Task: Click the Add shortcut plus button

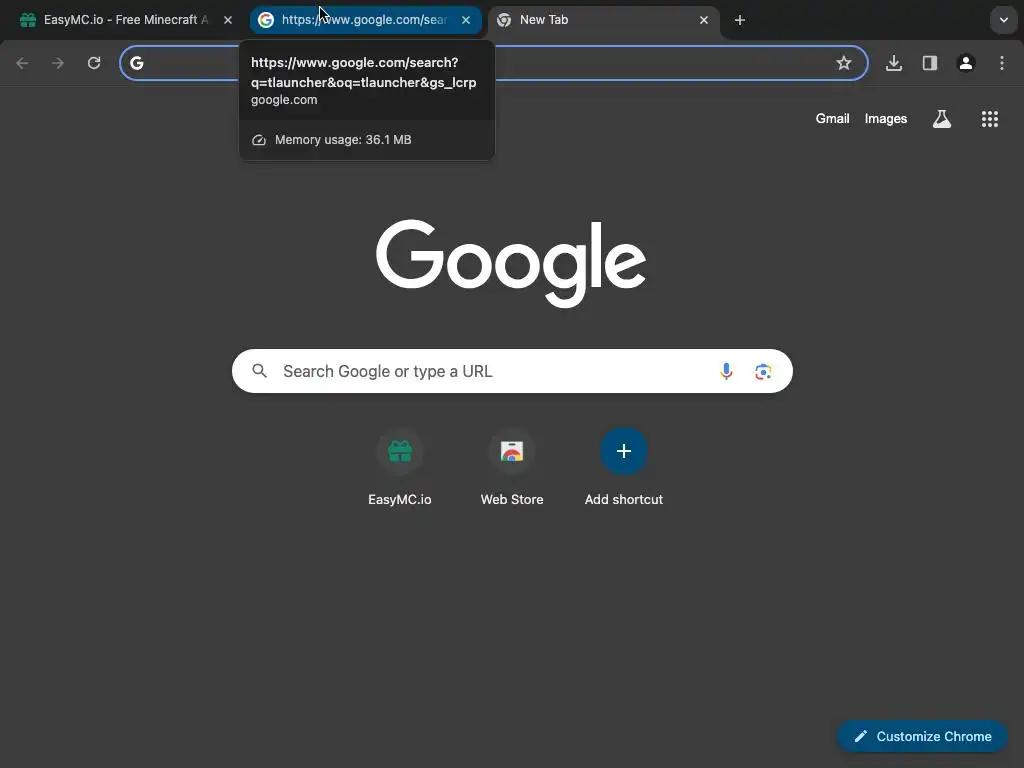Action: pyautogui.click(x=624, y=451)
